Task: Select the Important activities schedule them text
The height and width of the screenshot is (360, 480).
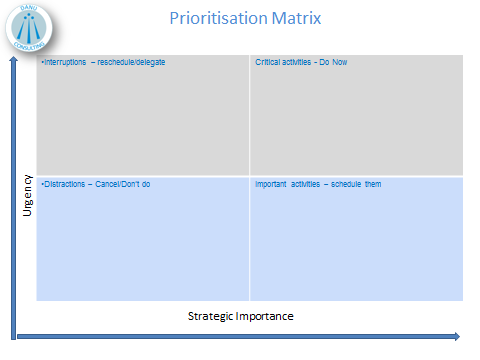Action: point(318,184)
